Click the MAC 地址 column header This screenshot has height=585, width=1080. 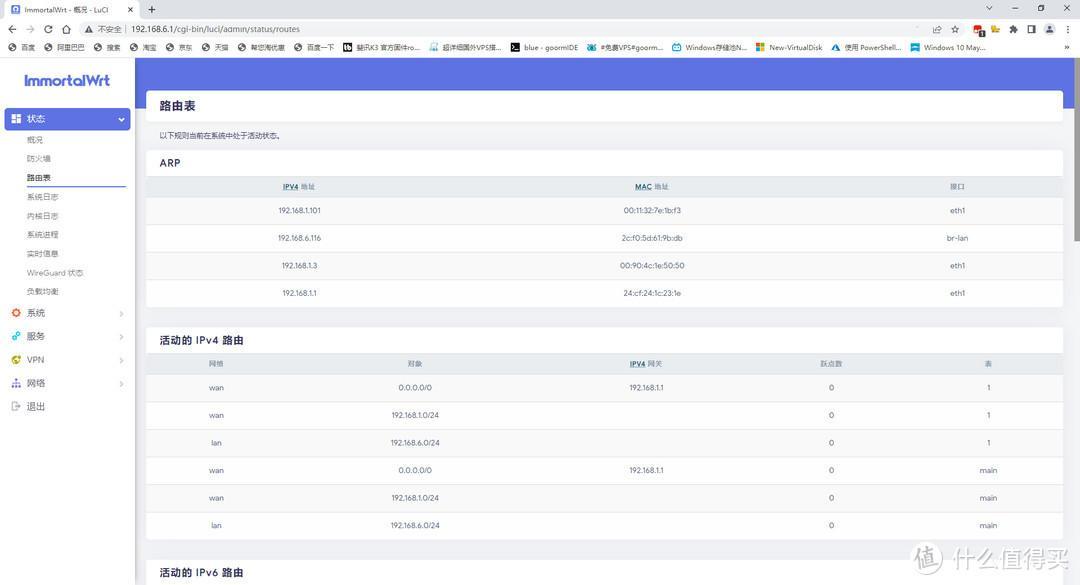coord(652,187)
